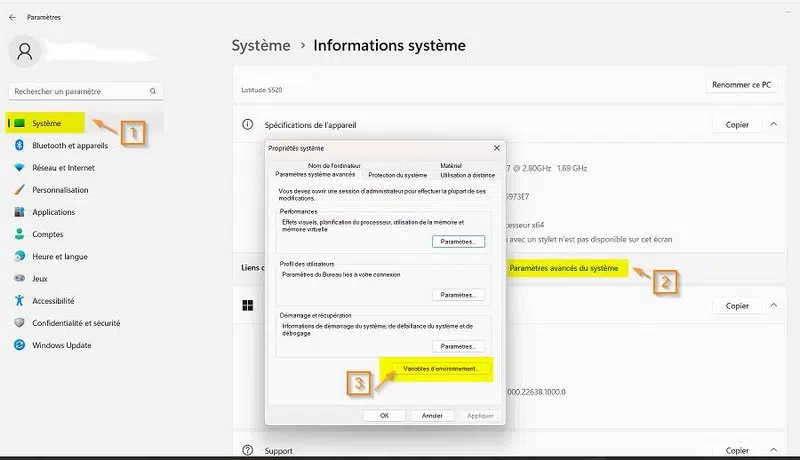Confirm dialog with OK button
Screen dimensions: 800x460
pyautogui.click(x=384, y=416)
